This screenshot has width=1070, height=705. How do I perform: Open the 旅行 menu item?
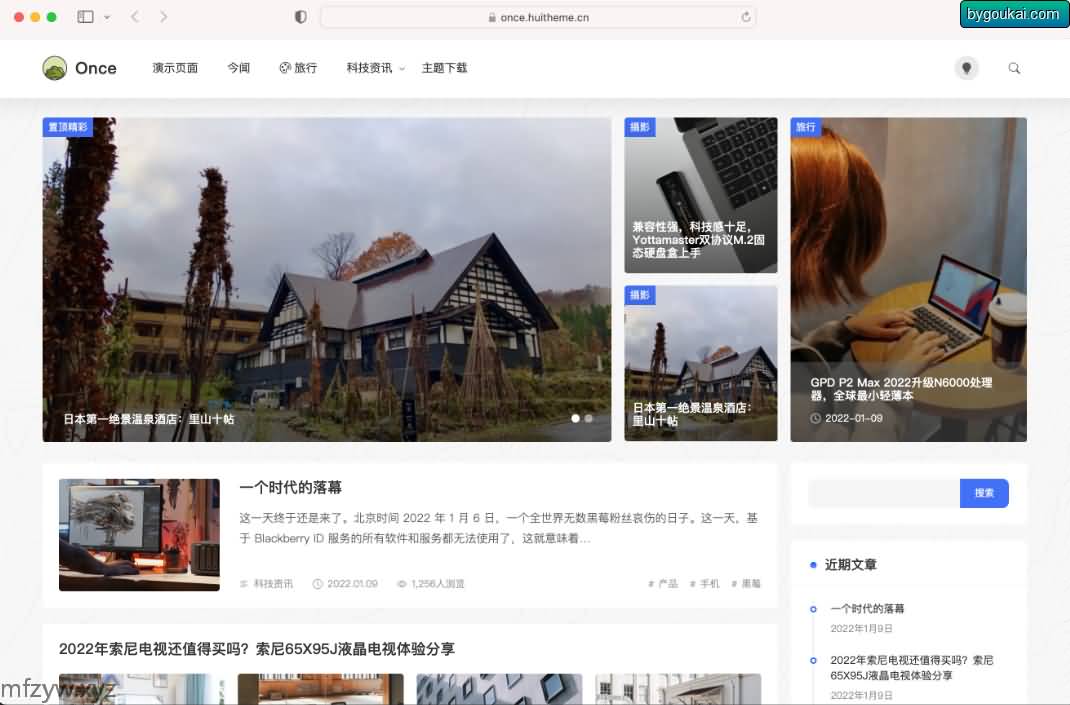coord(298,68)
